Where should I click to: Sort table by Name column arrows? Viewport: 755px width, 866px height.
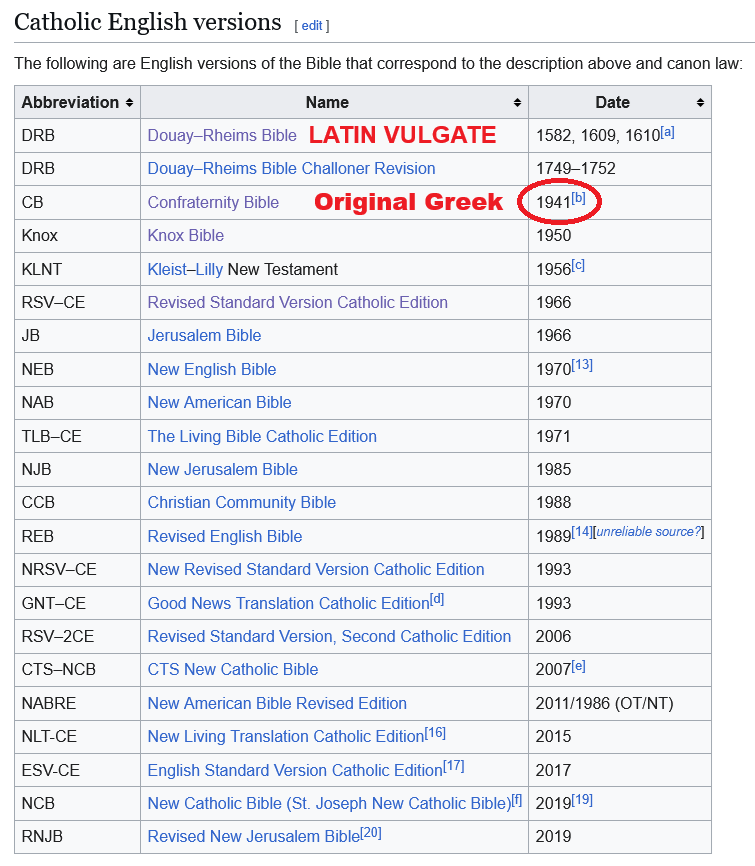pos(517,103)
